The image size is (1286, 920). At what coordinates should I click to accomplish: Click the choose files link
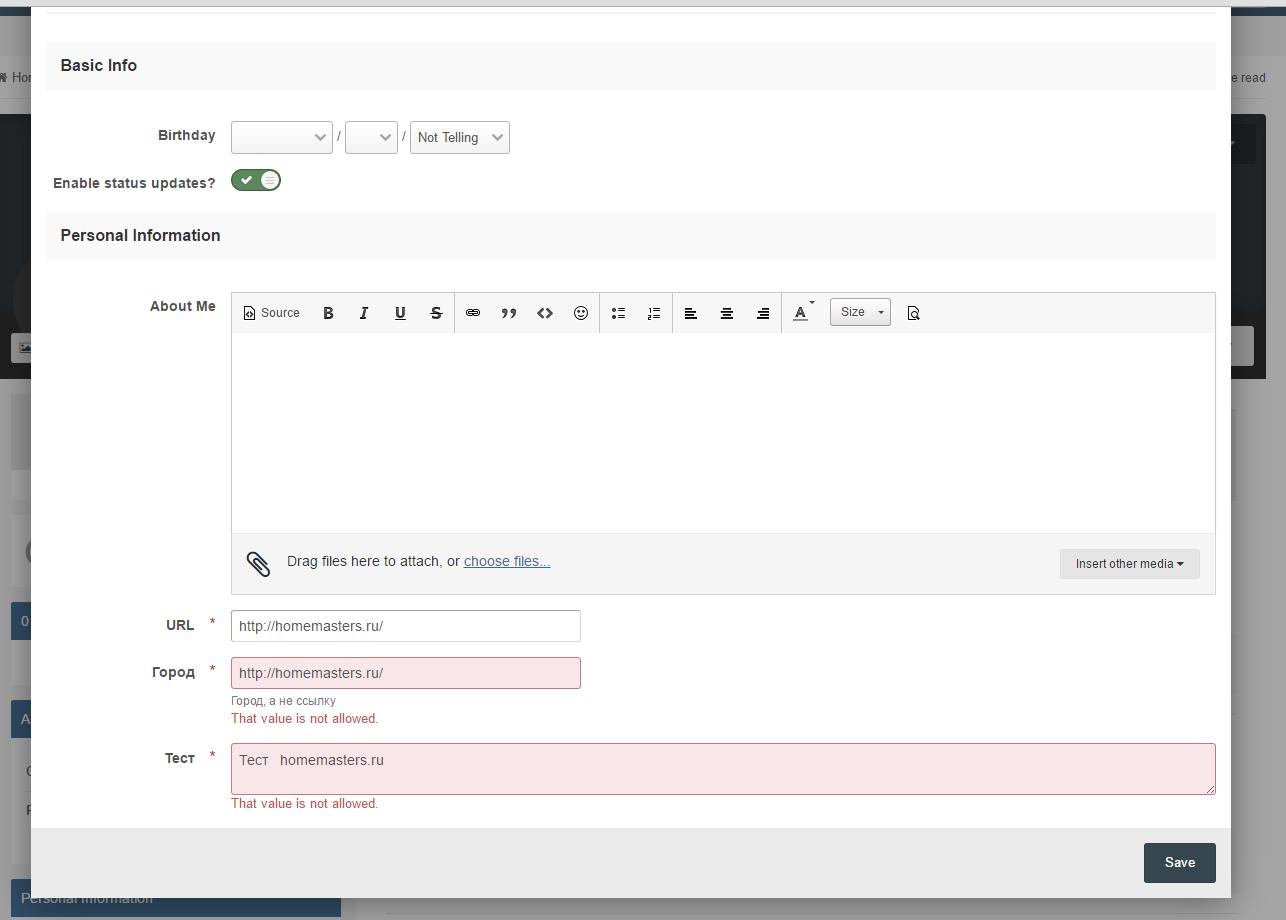coord(507,561)
